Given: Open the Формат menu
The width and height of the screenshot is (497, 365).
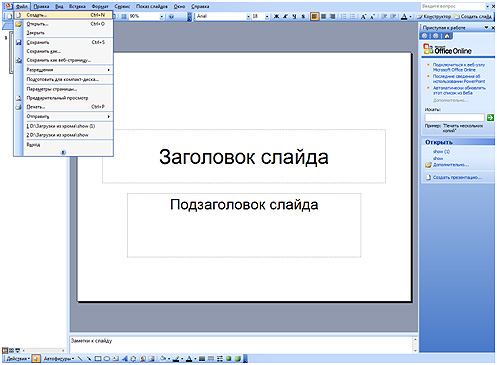Looking at the screenshot, I should (100, 6).
